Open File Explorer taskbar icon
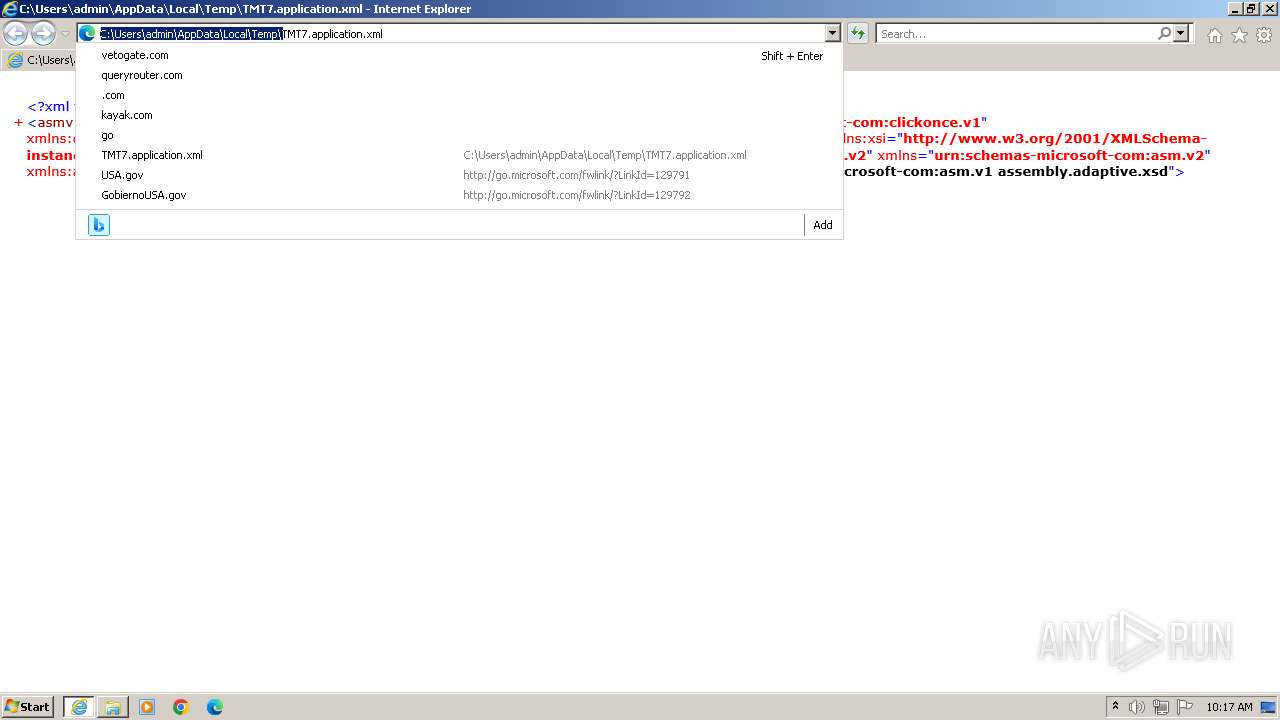Image resolution: width=1280 pixels, height=720 pixels. click(x=113, y=707)
